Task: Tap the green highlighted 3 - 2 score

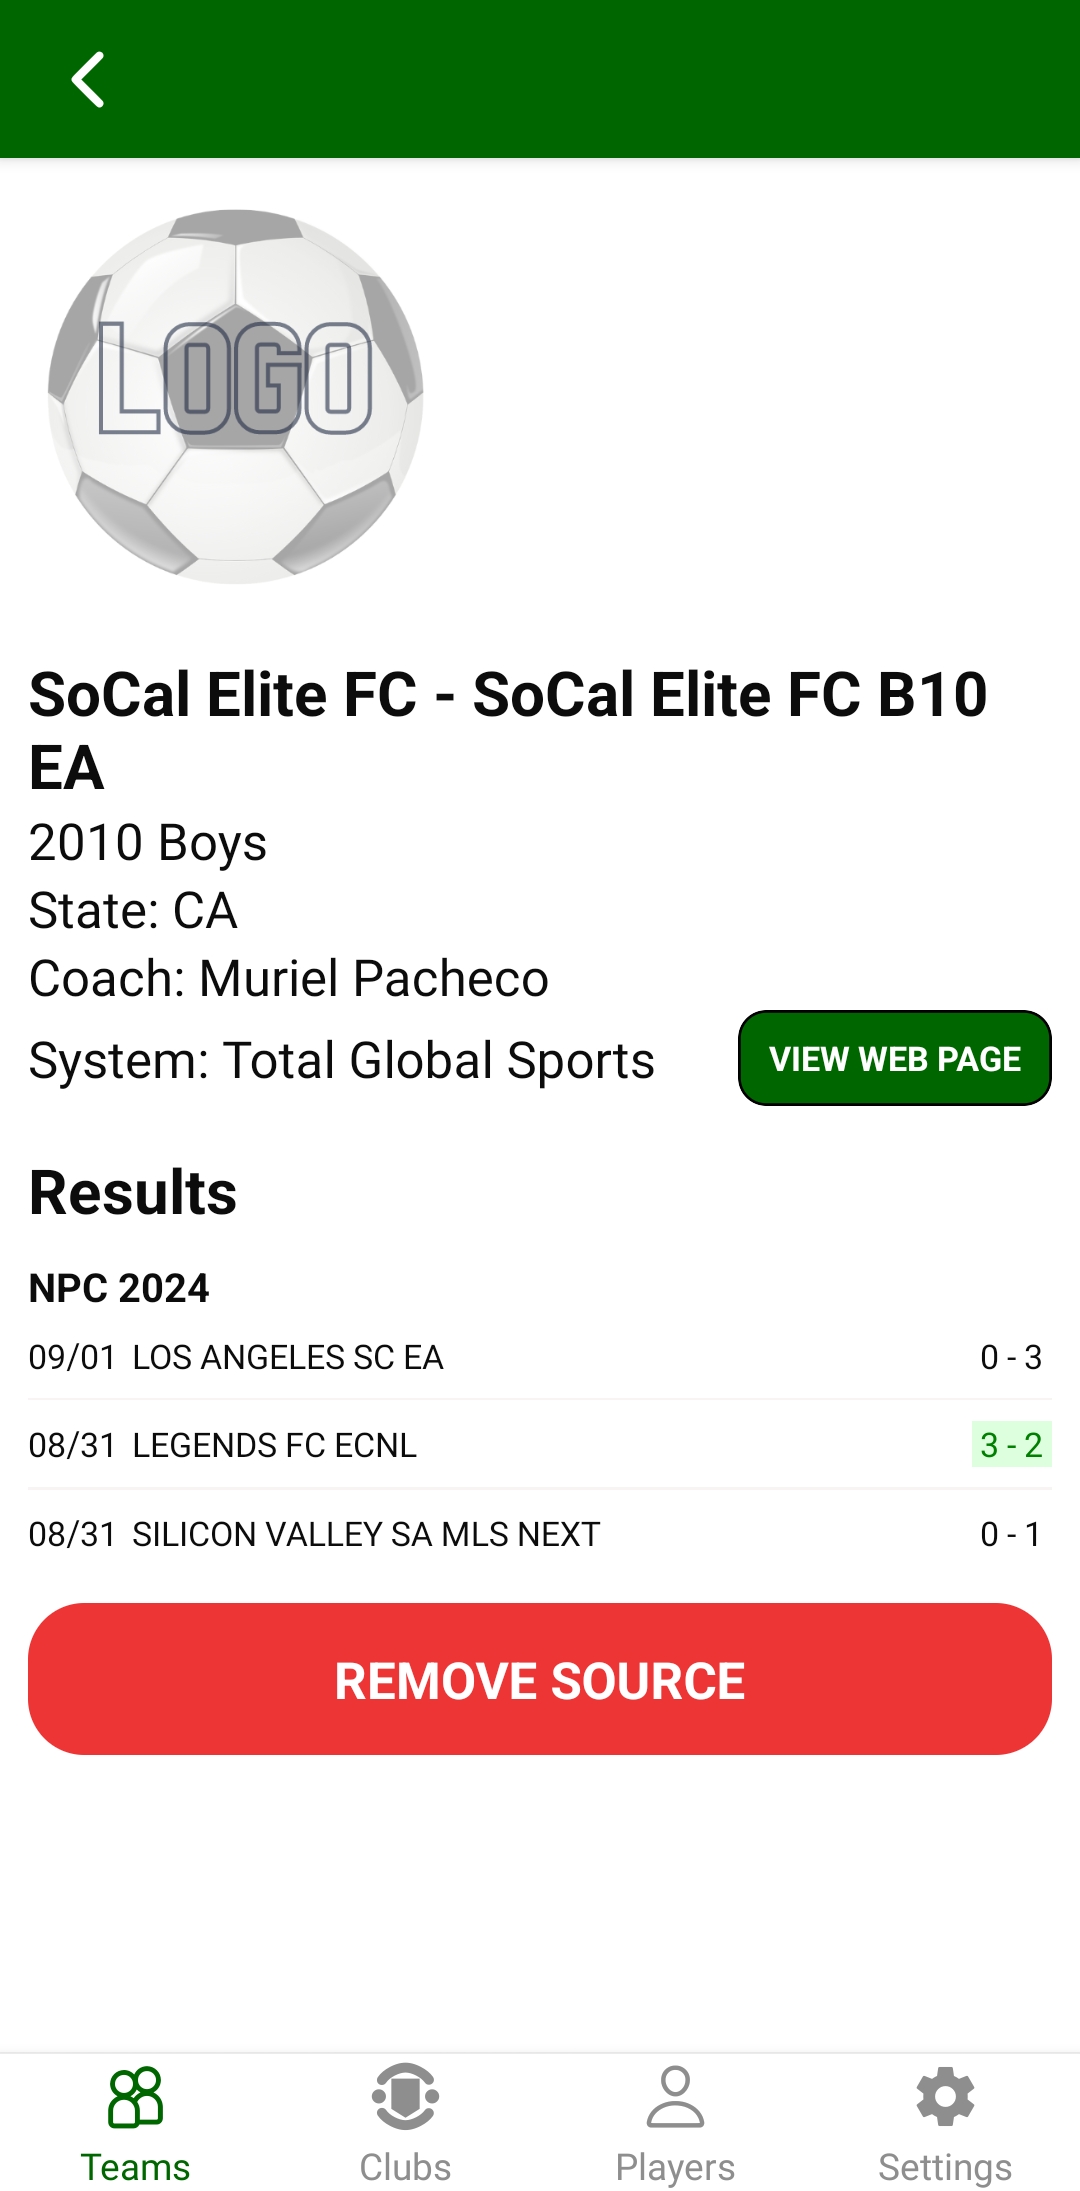Action: [x=1011, y=1445]
